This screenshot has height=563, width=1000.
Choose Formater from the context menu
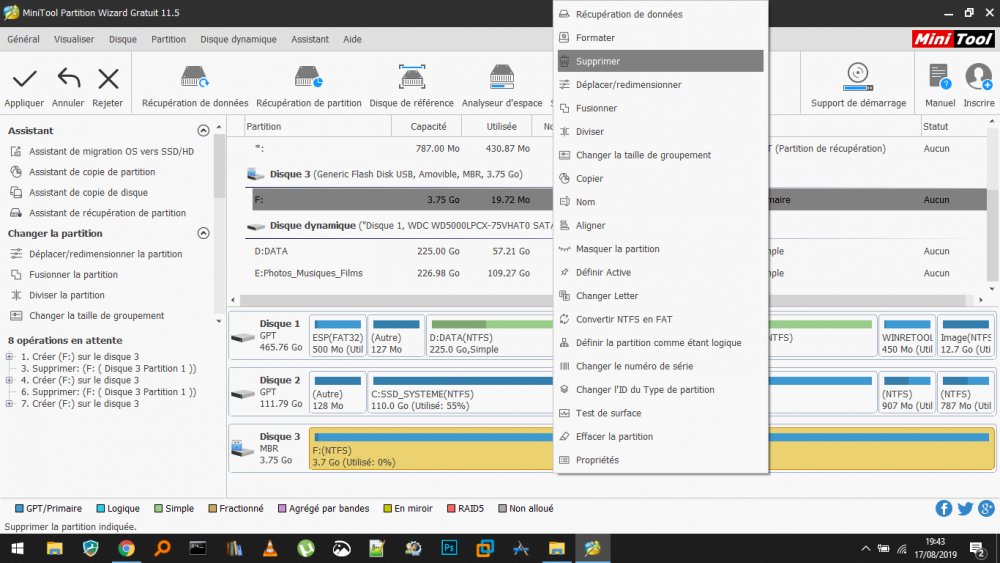tap(595, 38)
